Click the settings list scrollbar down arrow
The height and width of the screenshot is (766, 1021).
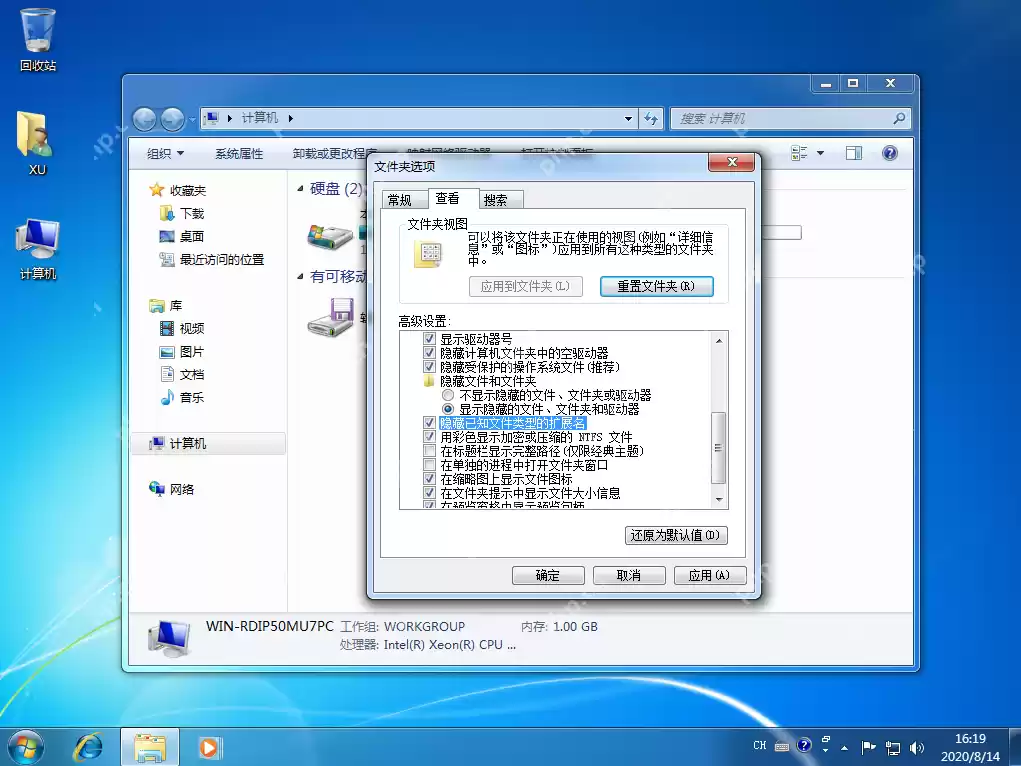[717, 501]
